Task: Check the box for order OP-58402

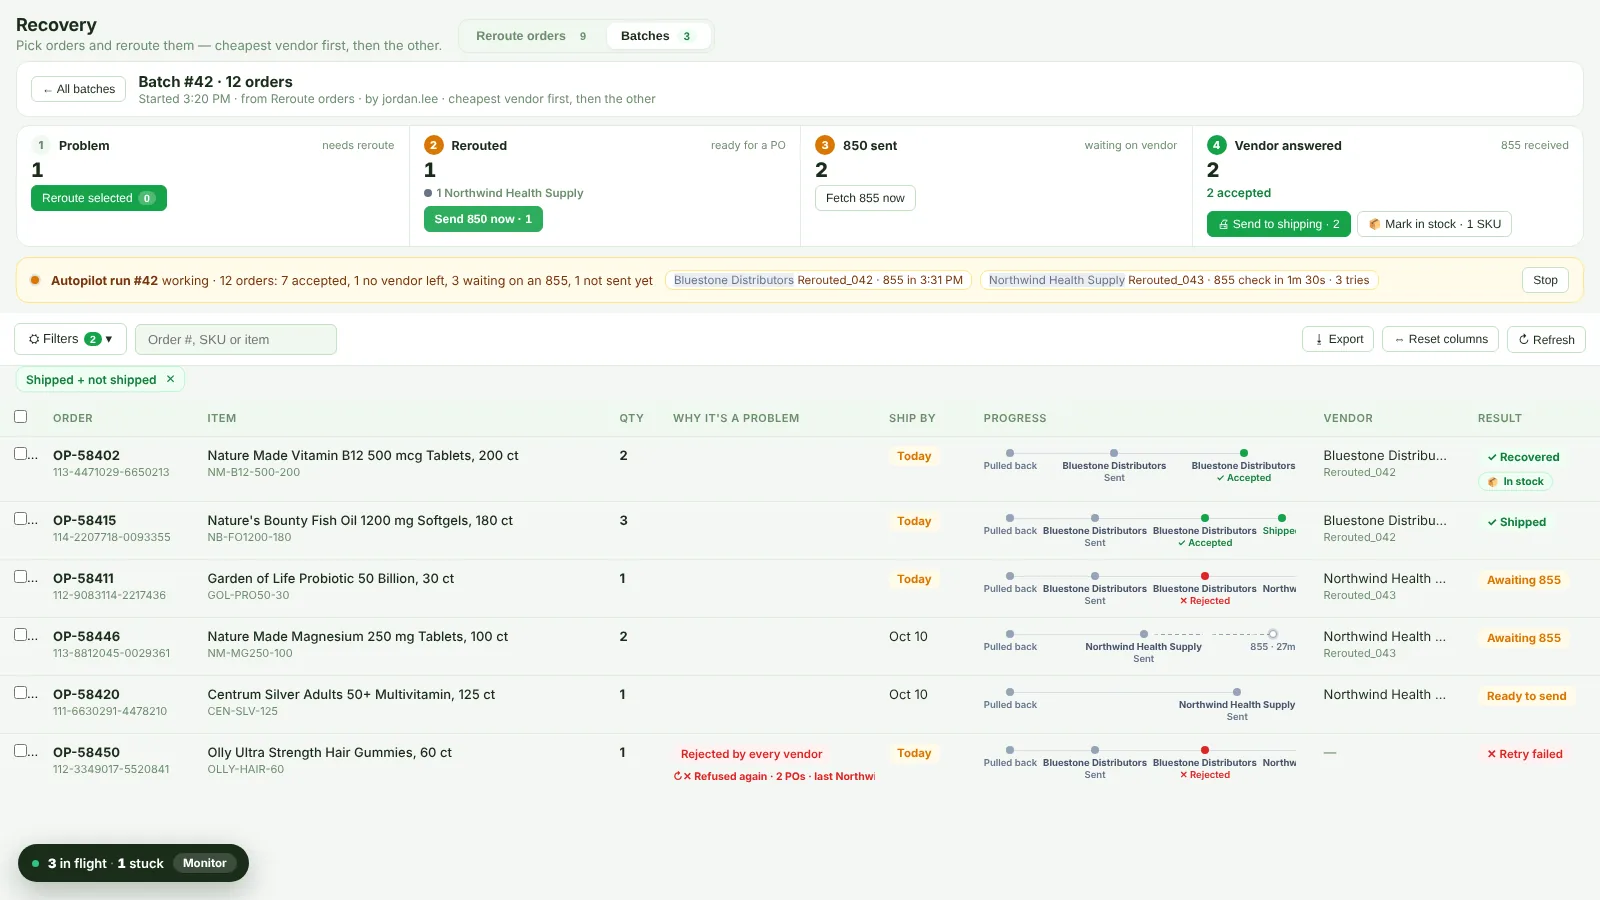Action: [x=20, y=453]
